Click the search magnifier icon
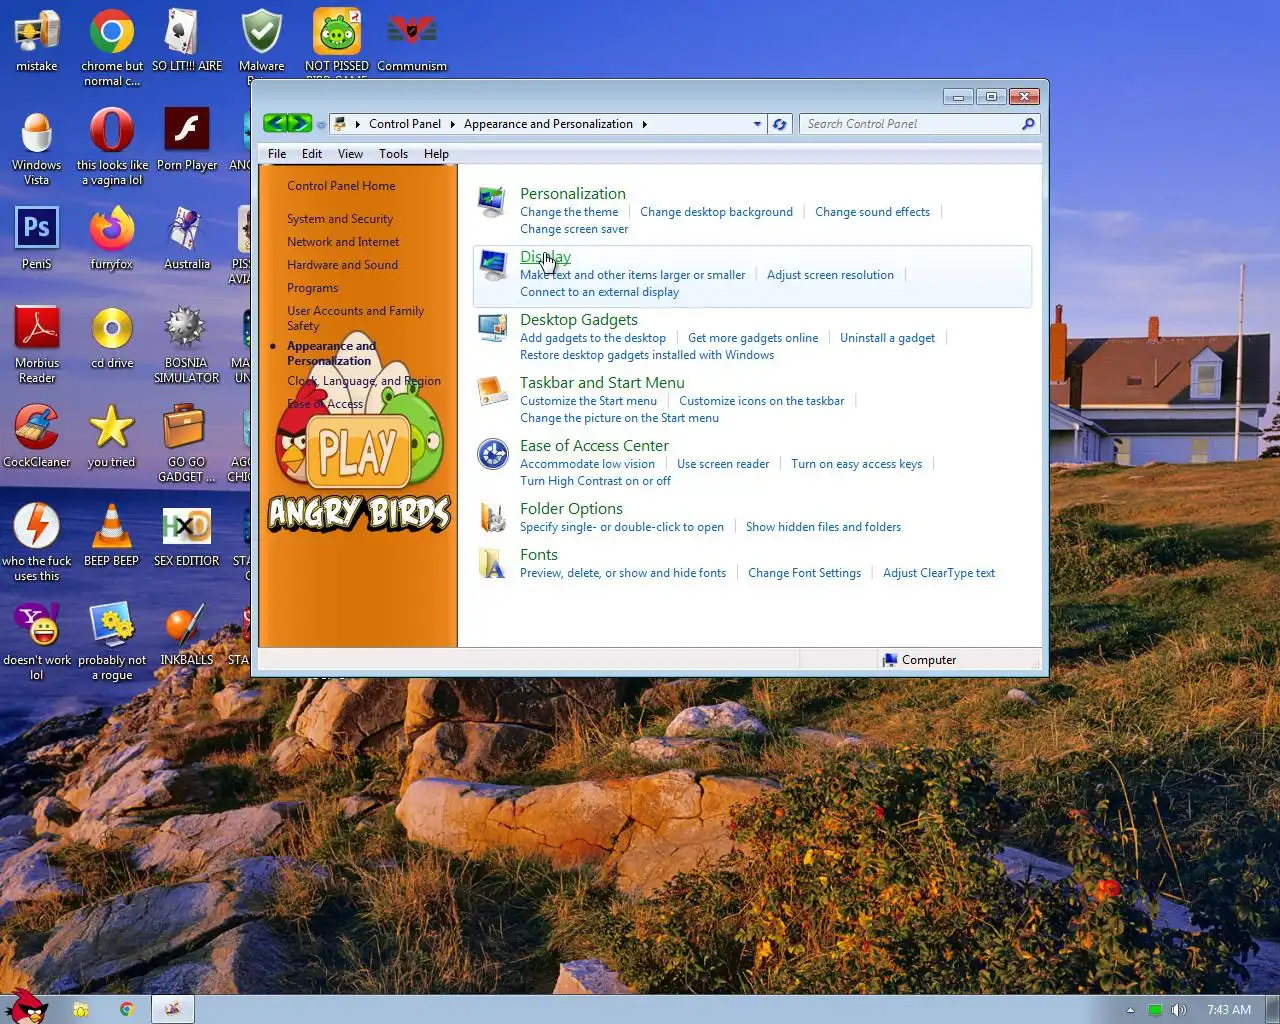 [x=1028, y=124]
